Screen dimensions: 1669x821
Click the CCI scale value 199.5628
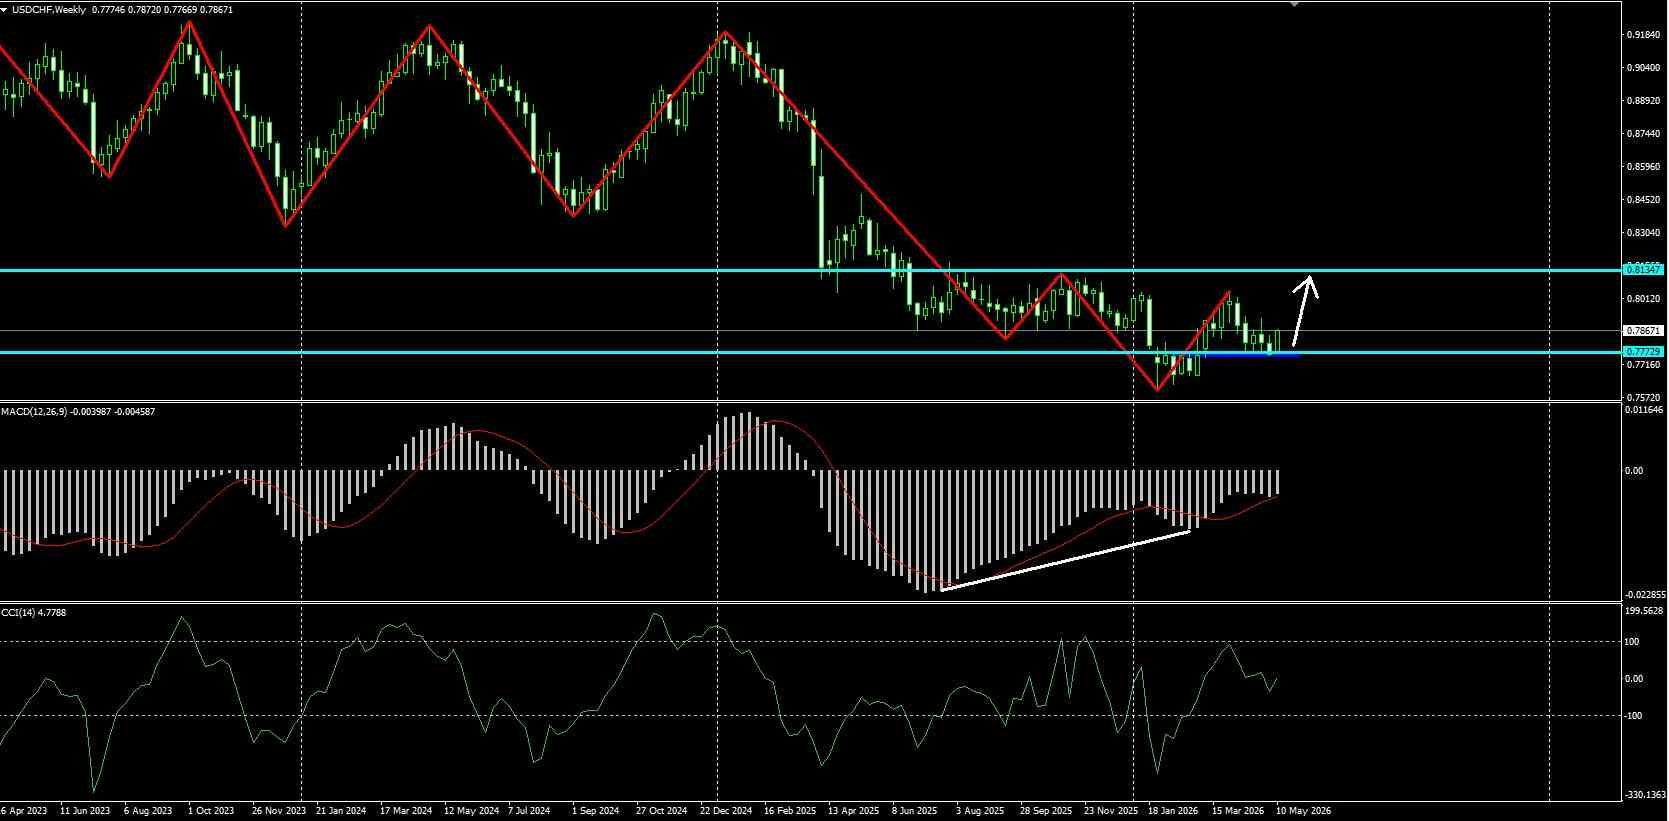tap(1646, 611)
